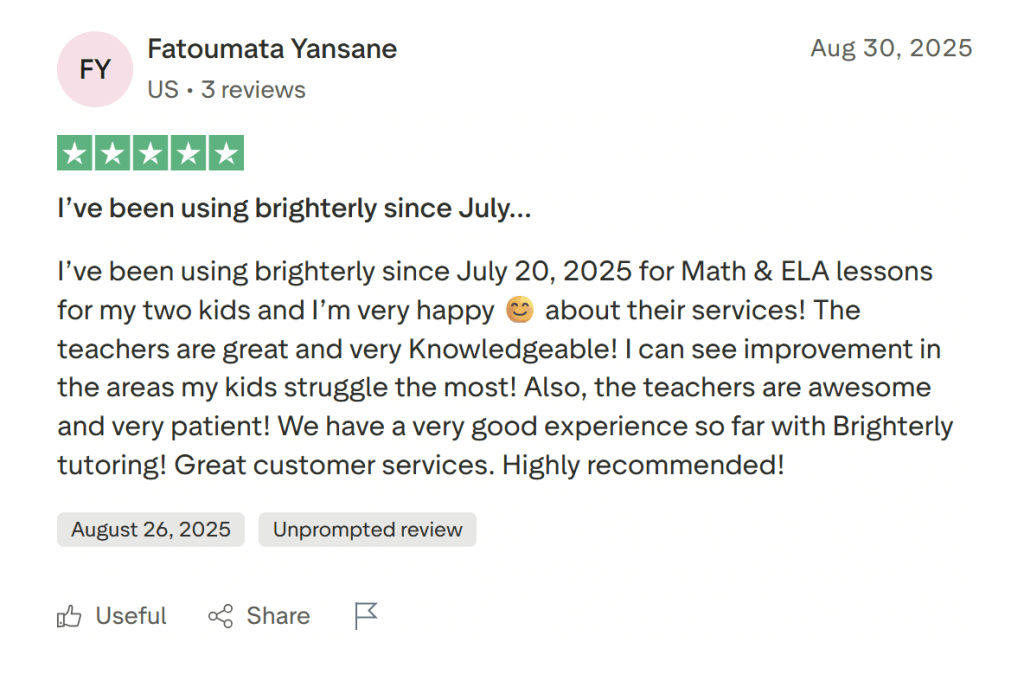This screenshot has height=681, width=1024.
Task: Click the first green star
Action: click(75, 154)
